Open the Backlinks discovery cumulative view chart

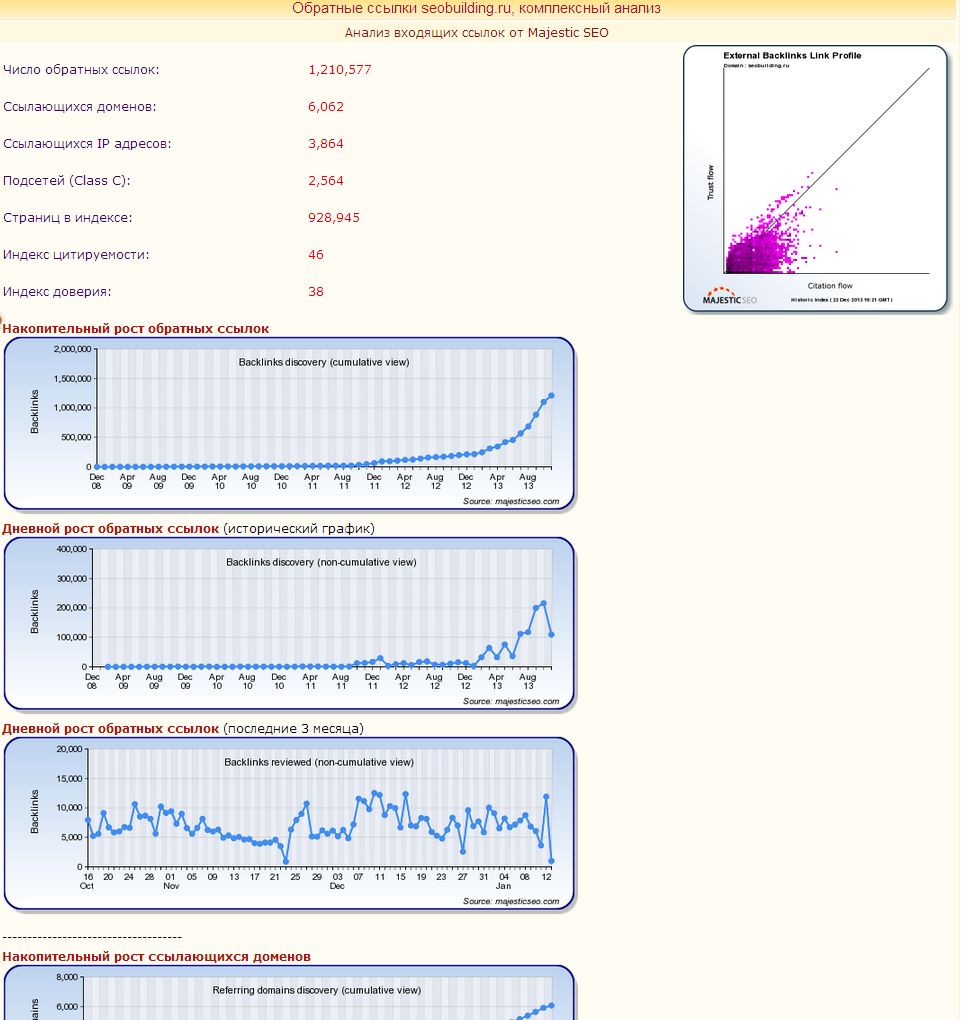coord(289,424)
